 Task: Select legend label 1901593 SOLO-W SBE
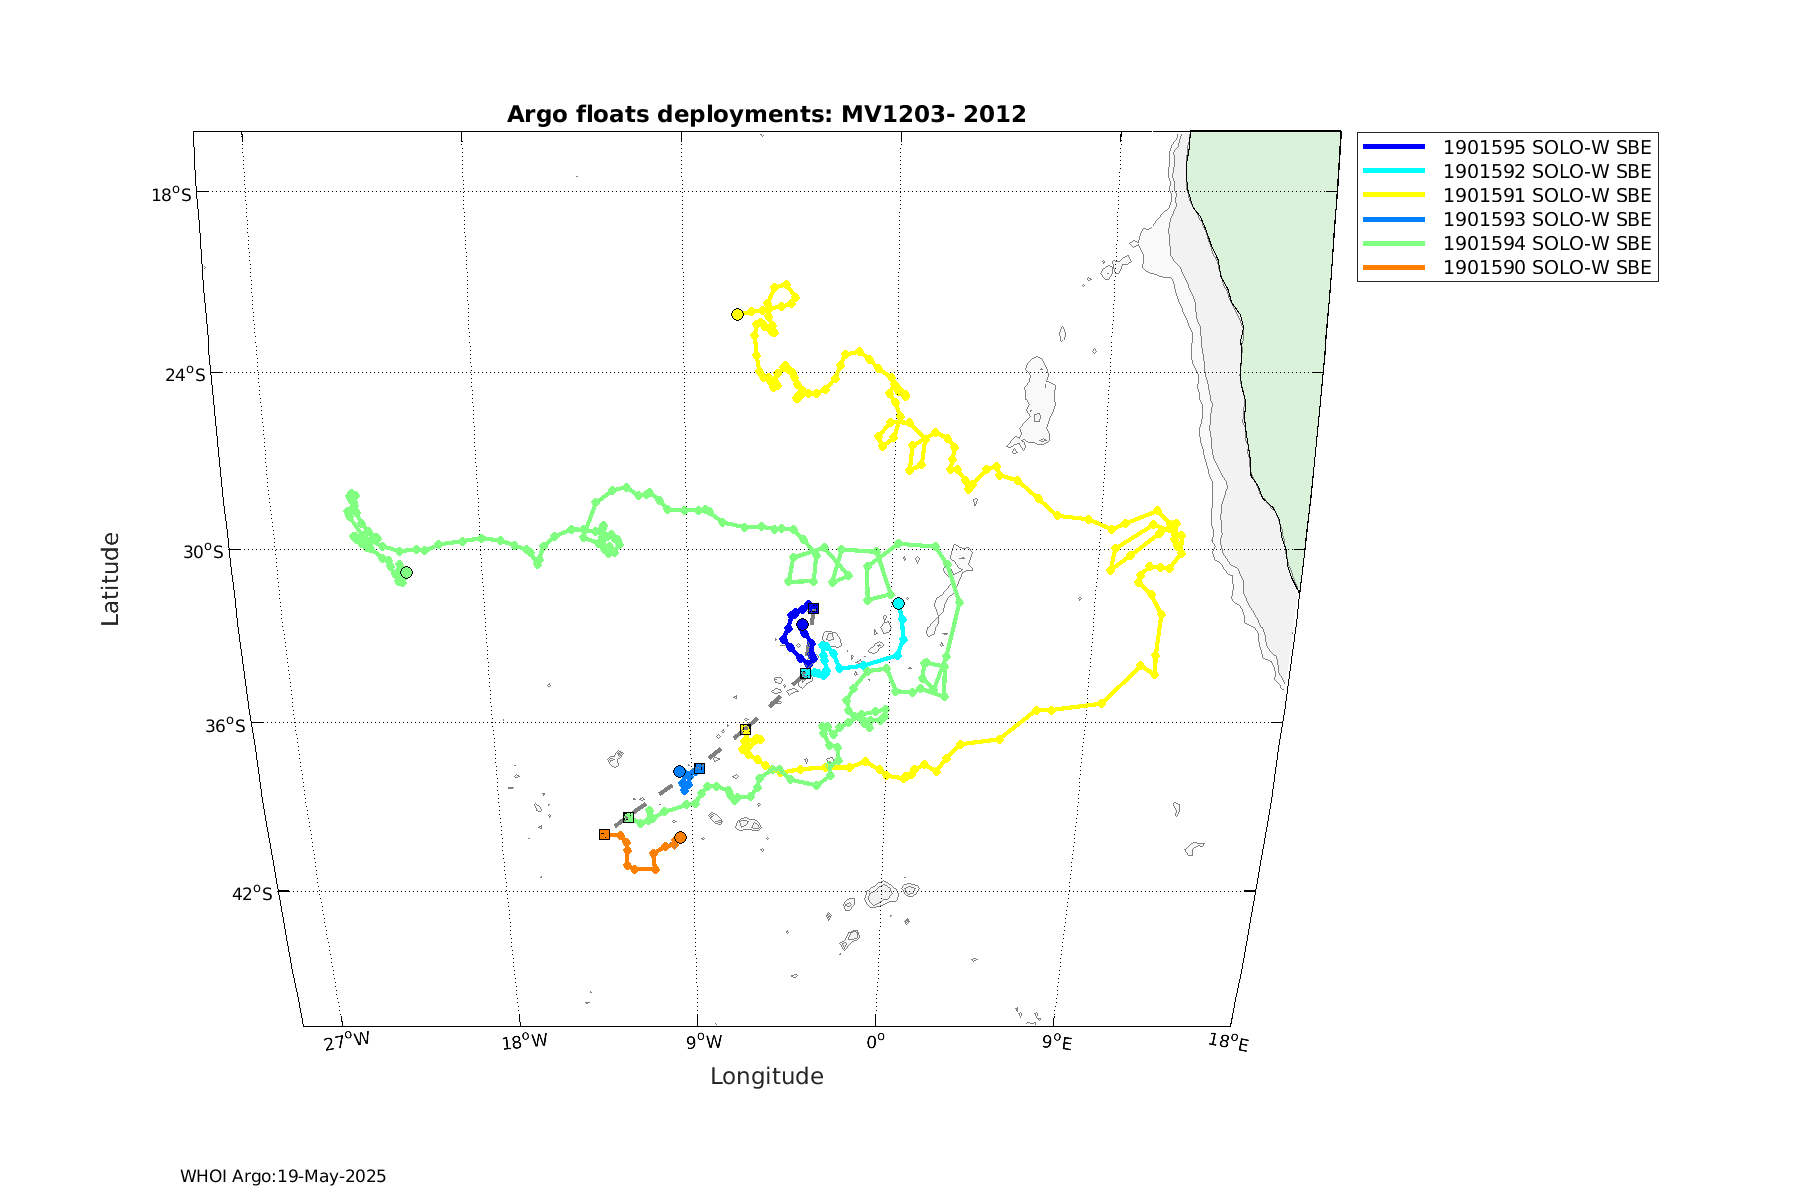tap(1546, 220)
